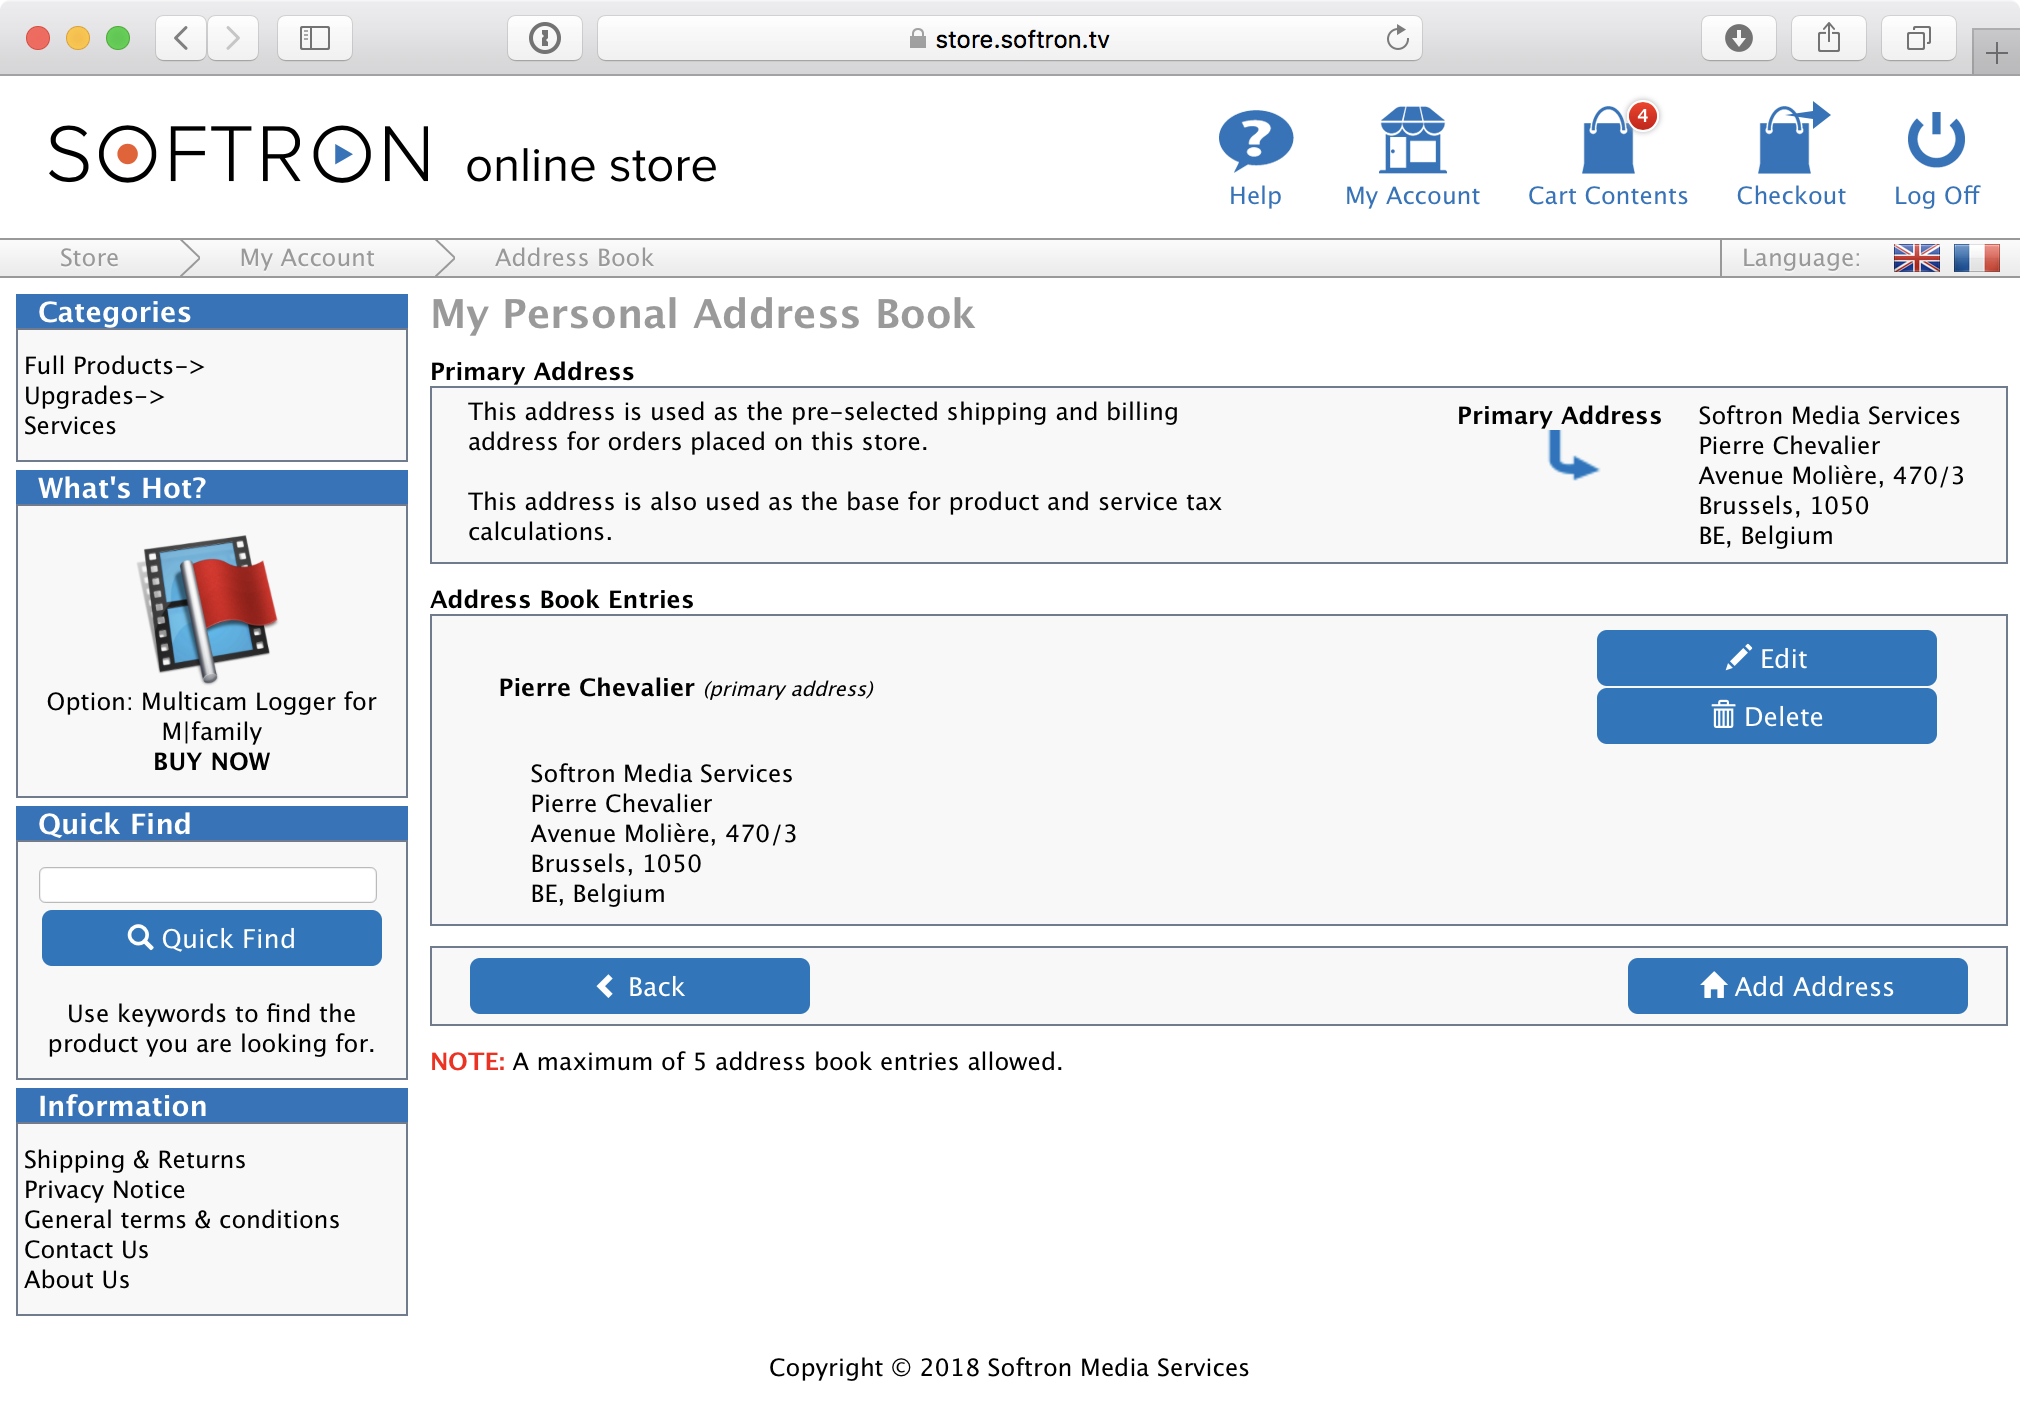Go forward with Safari forward arrow
Image resolution: width=2020 pixels, height=1404 pixels.
pyautogui.click(x=233, y=38)
